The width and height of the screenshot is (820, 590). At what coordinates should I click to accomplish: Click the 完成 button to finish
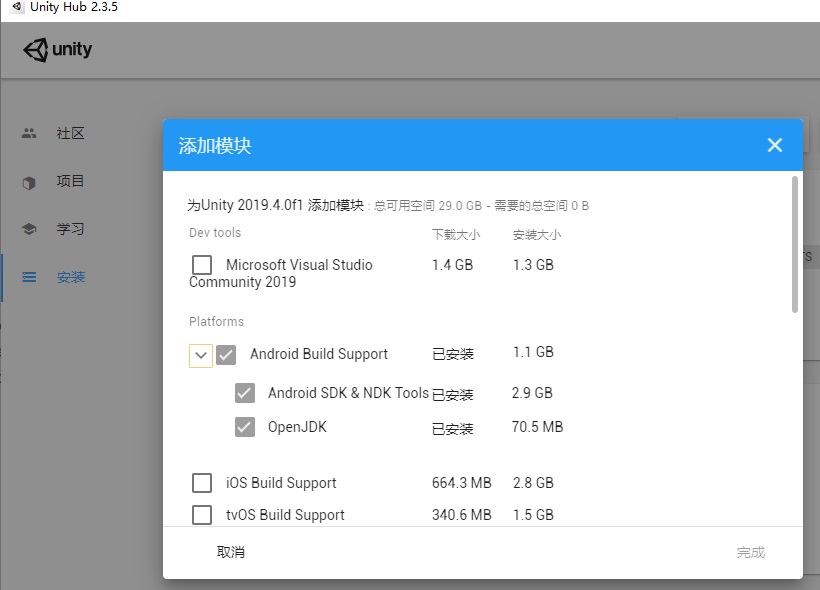coord(751,551)
